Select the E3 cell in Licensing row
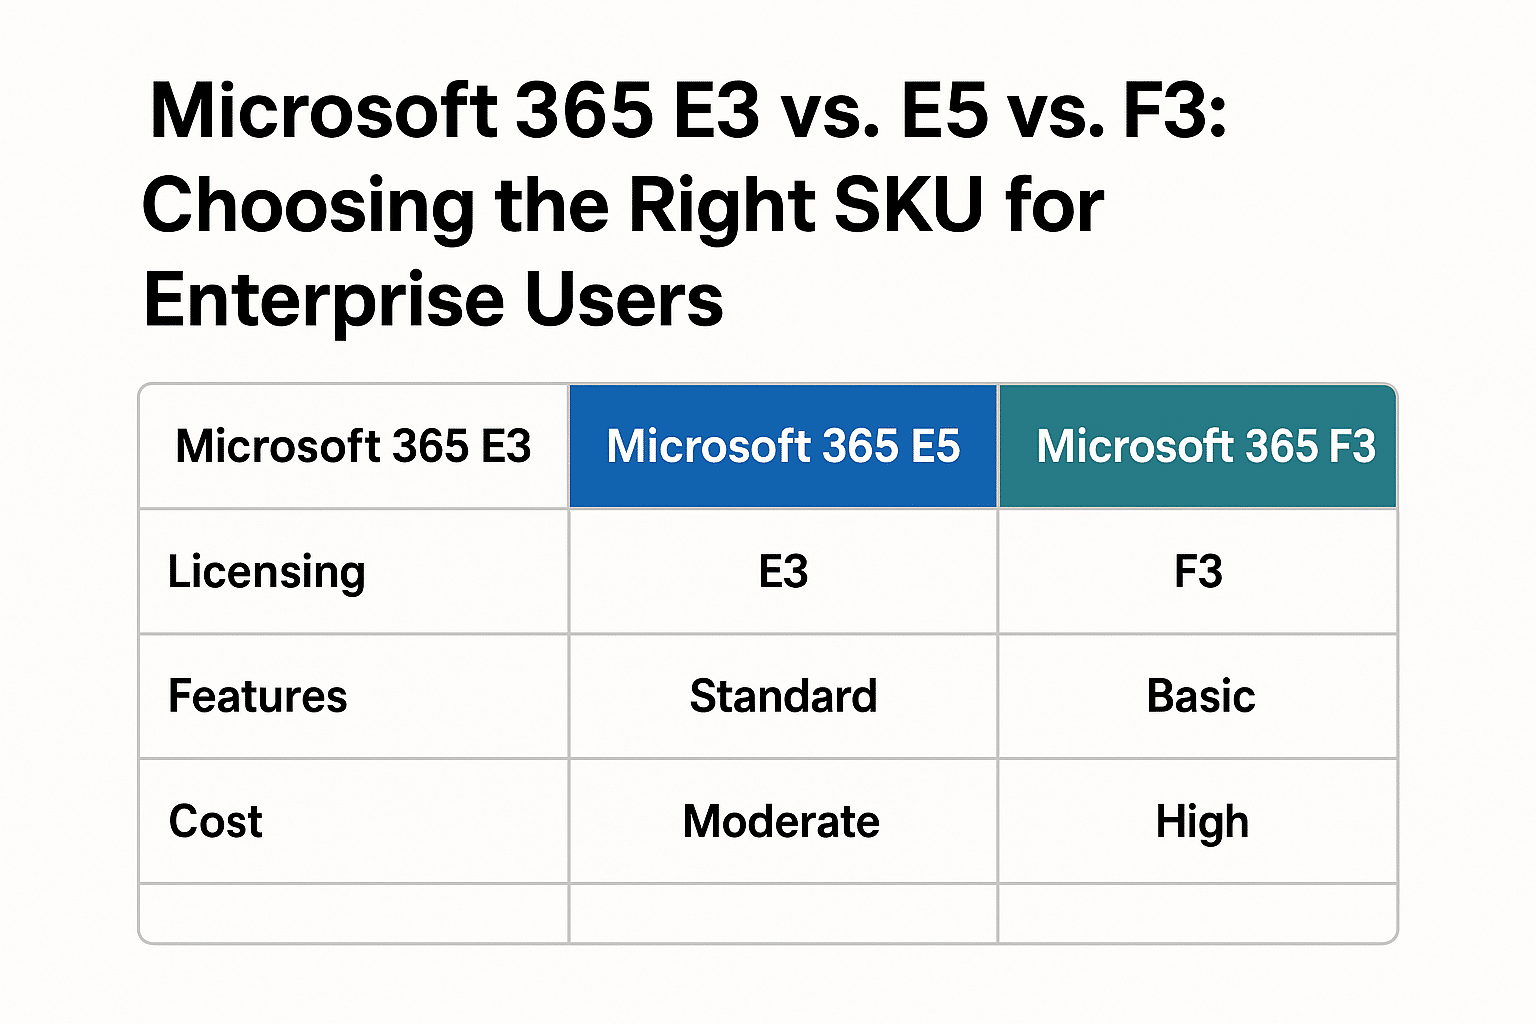 coord(783,572)
